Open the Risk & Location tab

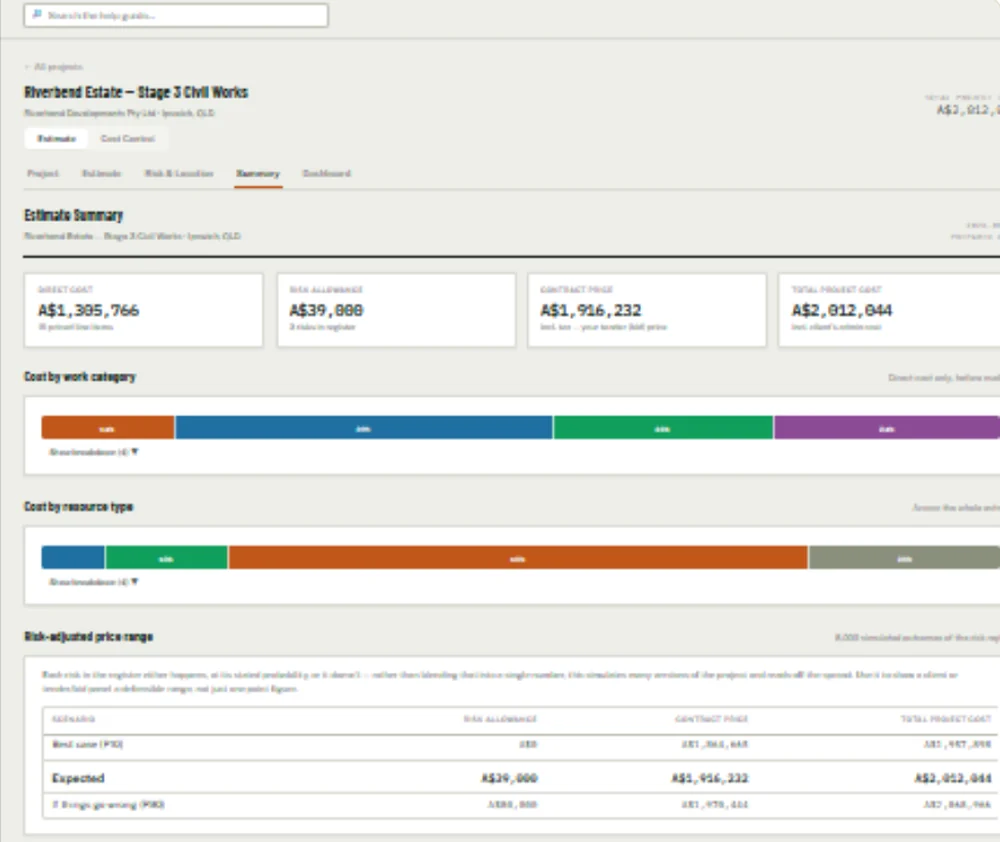tap(179, 174)
